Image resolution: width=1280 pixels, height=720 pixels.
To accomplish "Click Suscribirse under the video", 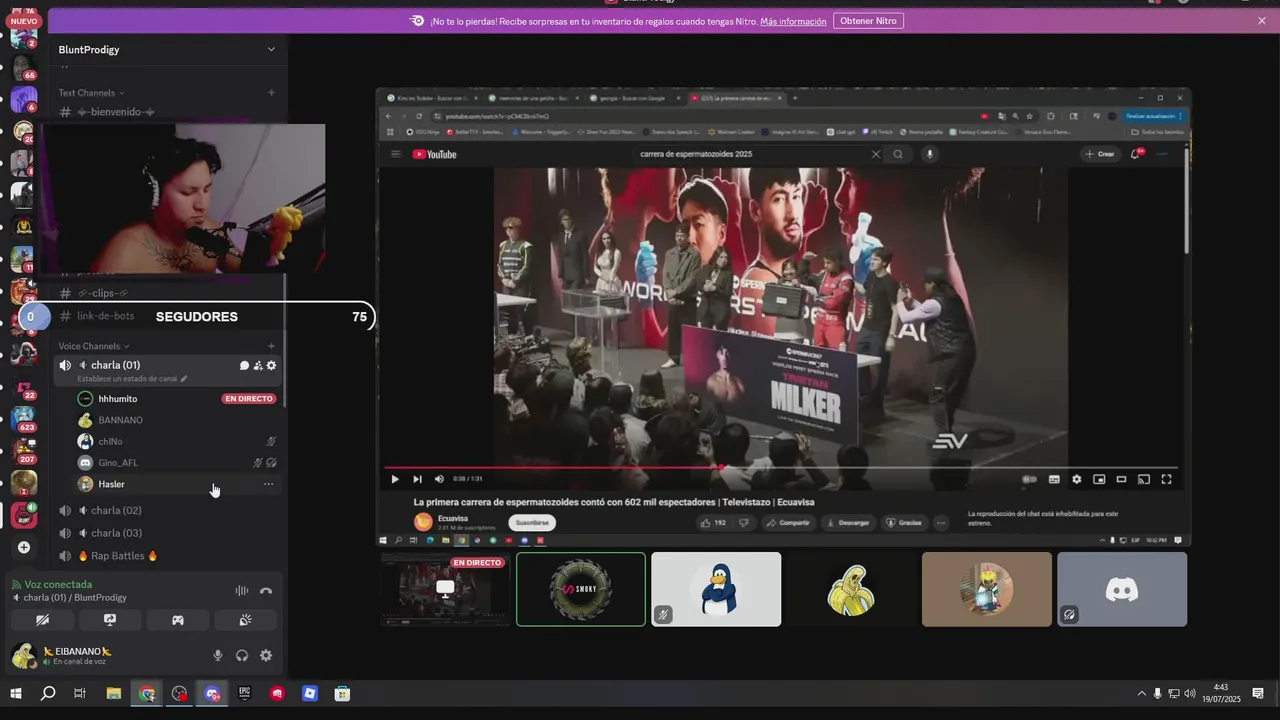I will click(x=532, y=522).
